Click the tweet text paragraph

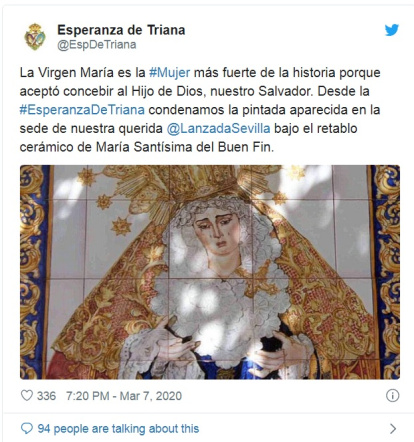(200, 110)
